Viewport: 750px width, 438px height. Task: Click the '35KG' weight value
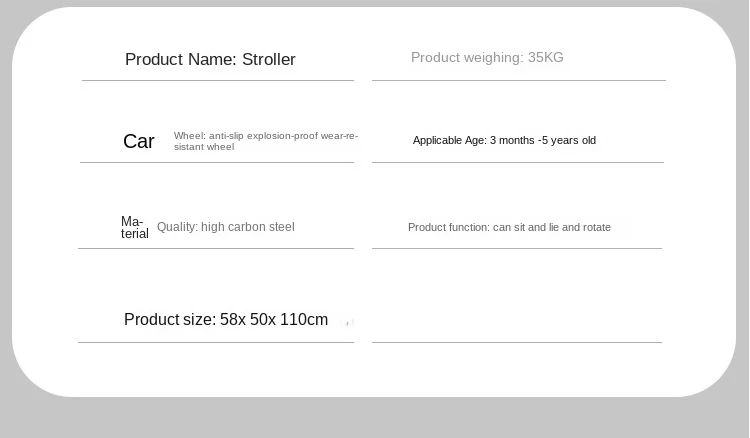[546, 57]
